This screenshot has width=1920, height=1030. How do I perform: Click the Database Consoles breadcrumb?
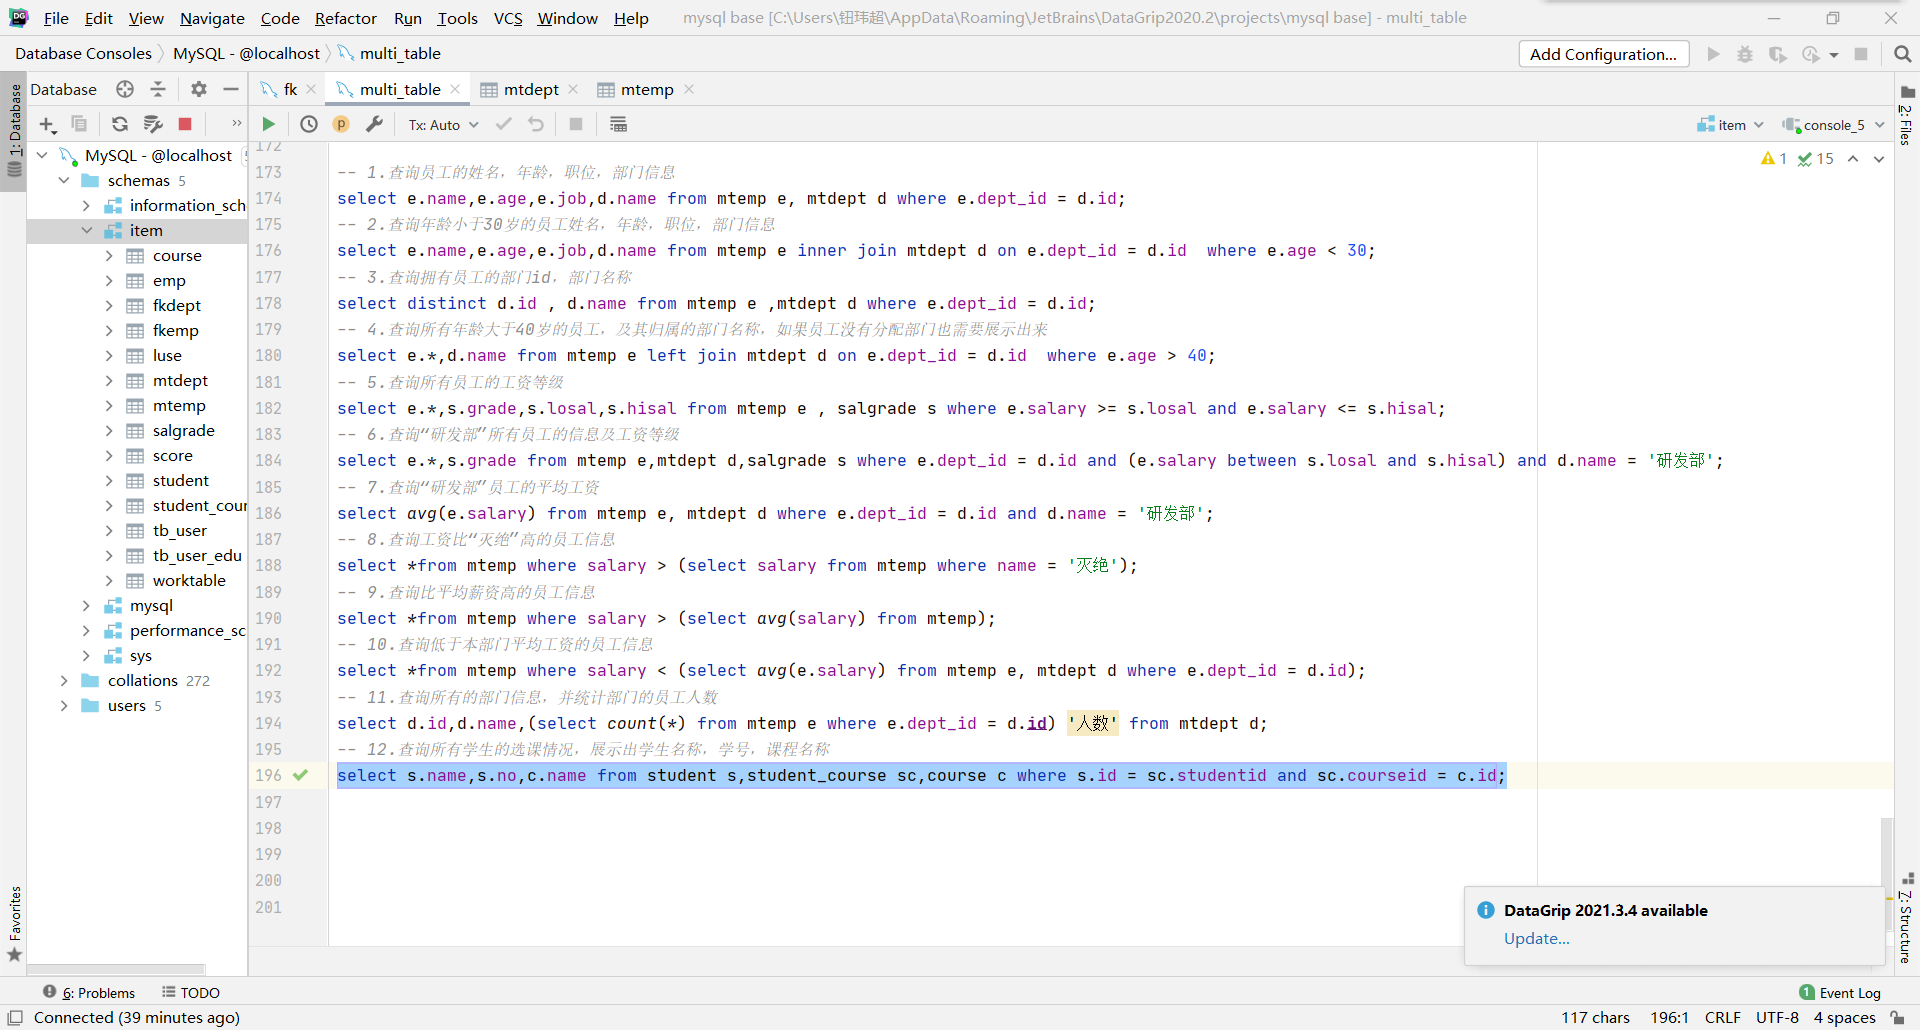83,53
